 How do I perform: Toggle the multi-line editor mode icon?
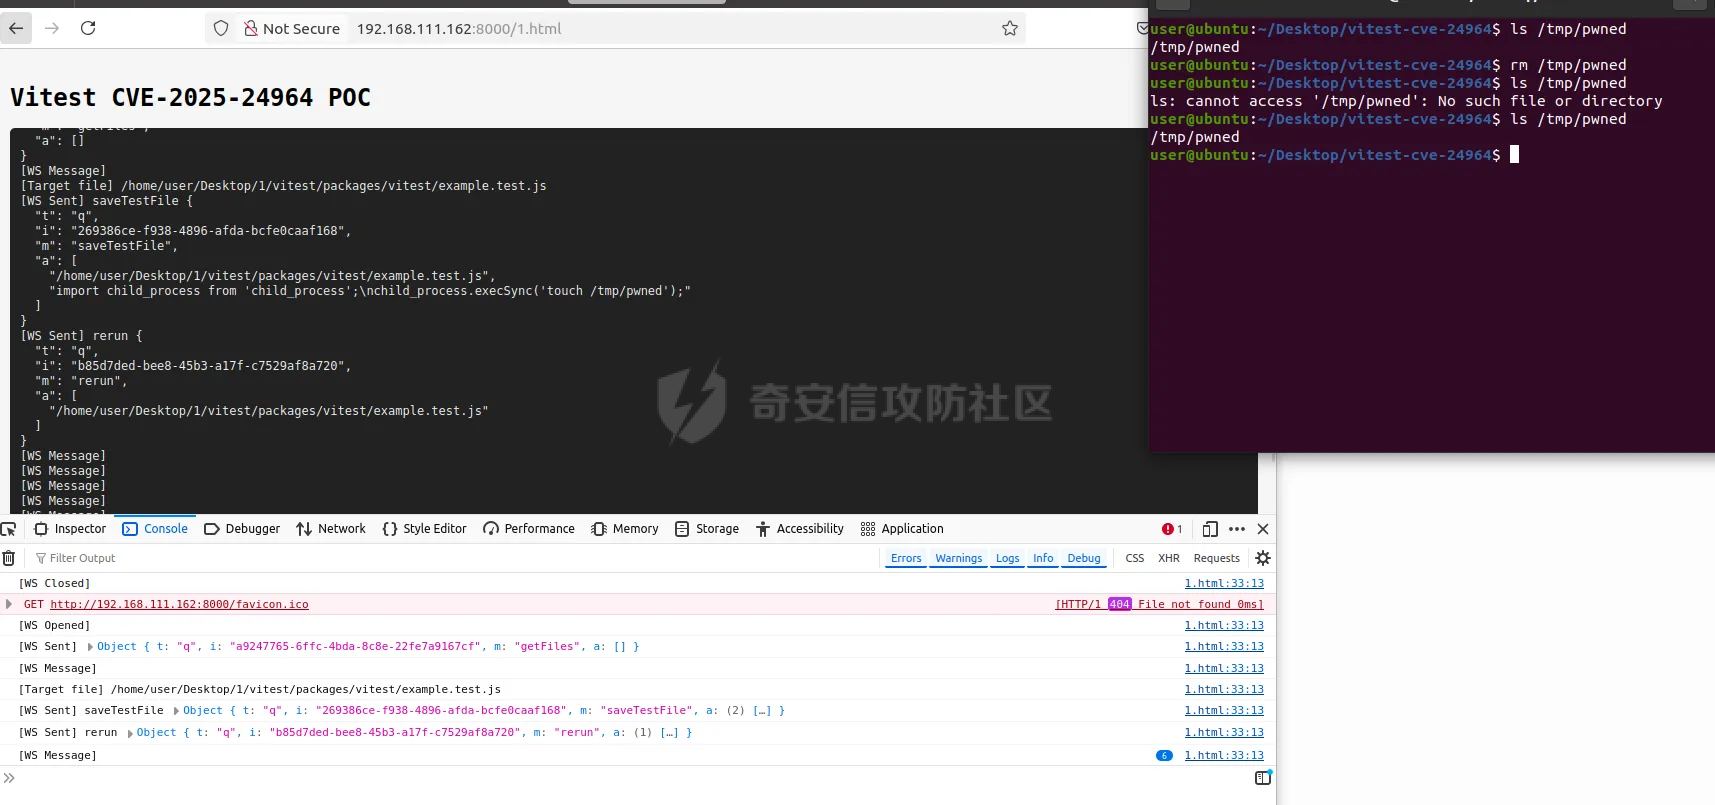click(1263, 778)
